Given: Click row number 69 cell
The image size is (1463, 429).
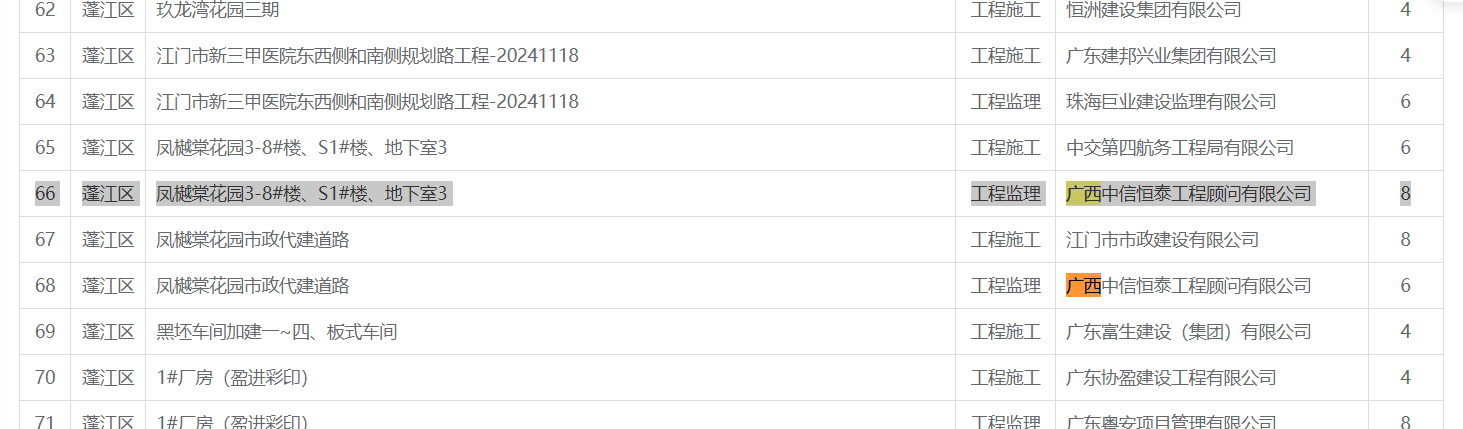Looking at the screenshot, I should tap(45, 332).
